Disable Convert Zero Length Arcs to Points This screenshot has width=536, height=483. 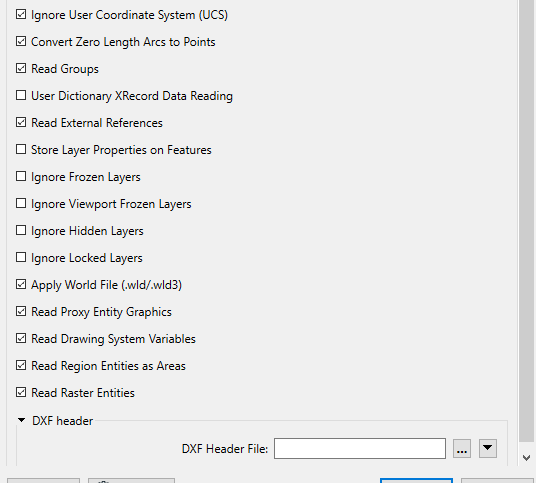click(21, 41)
